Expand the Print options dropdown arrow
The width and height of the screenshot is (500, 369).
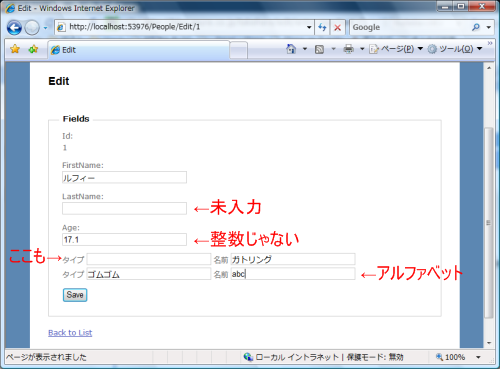[362, 49]
